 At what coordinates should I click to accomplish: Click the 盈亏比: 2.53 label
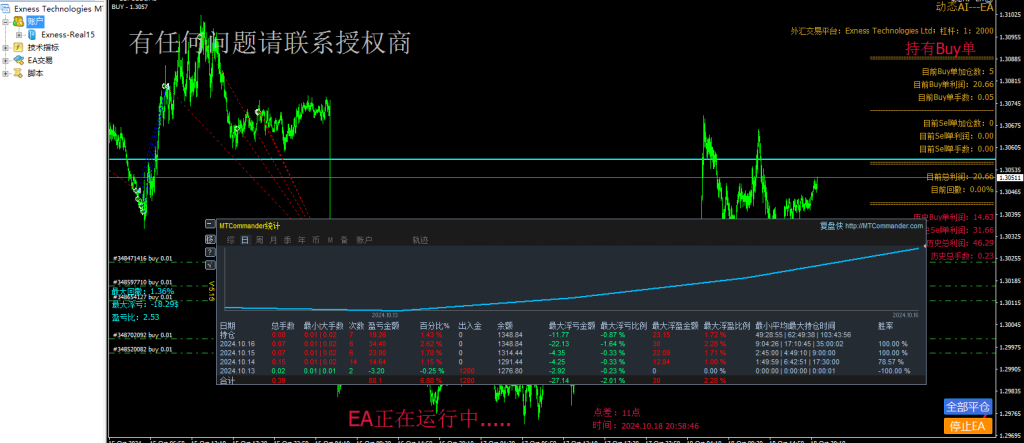136,317
